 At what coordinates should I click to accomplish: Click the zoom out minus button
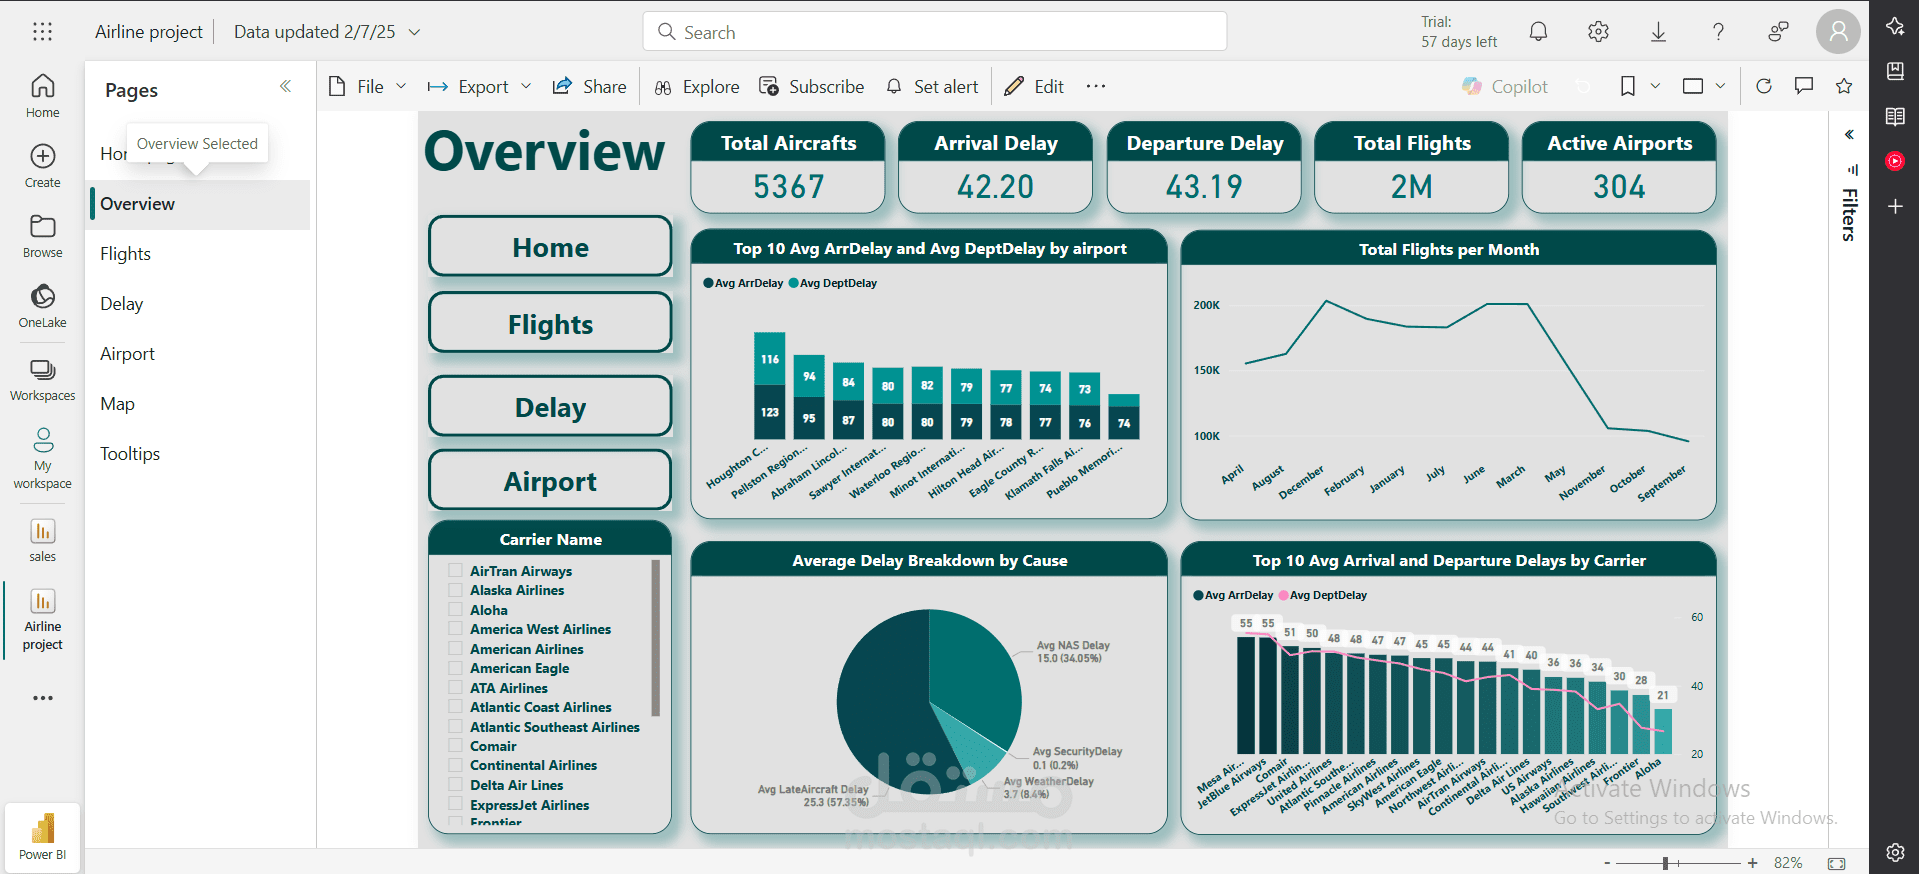pos(1607,863)
